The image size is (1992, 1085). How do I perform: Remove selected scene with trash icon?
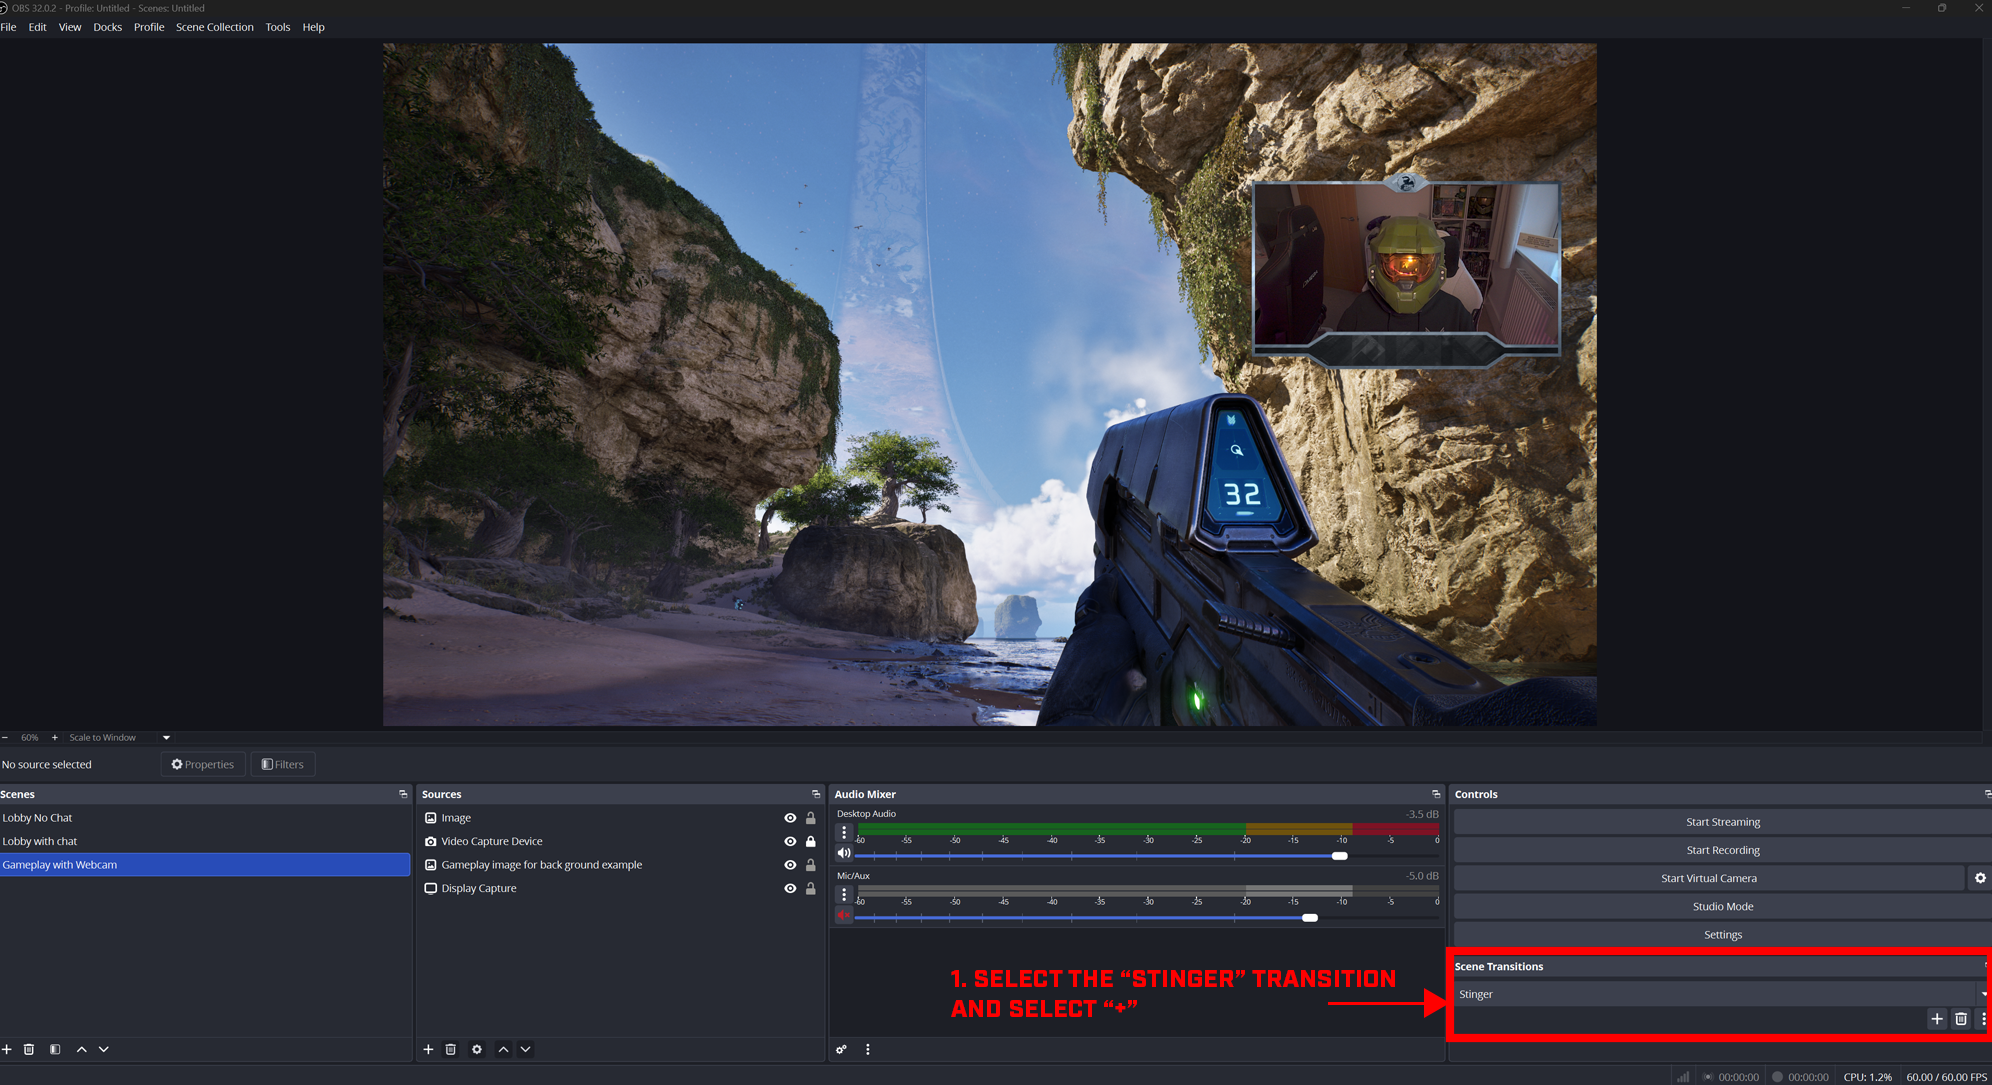pos(29,1049)
